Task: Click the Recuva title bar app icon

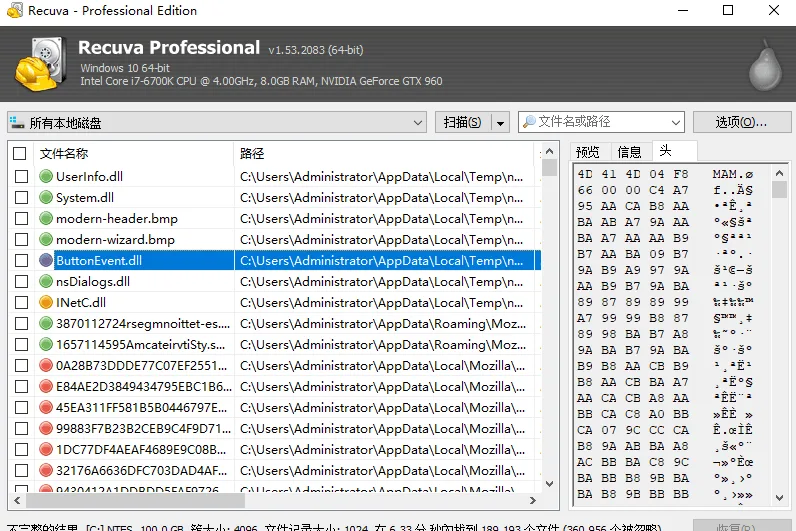Action: (15, 10)
